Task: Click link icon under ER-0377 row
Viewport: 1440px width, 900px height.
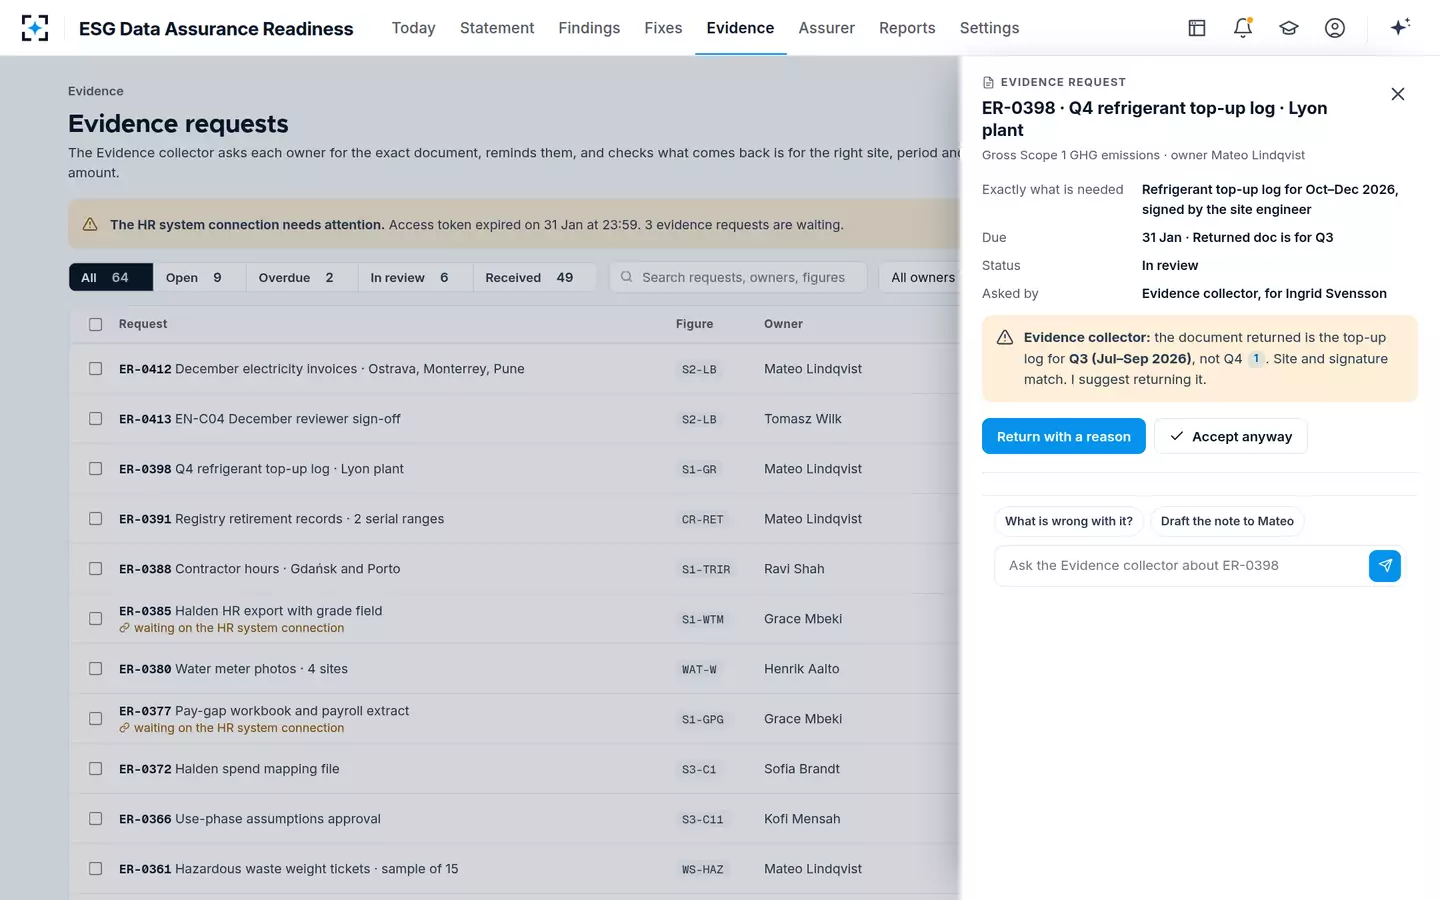Action: (125, 729)
